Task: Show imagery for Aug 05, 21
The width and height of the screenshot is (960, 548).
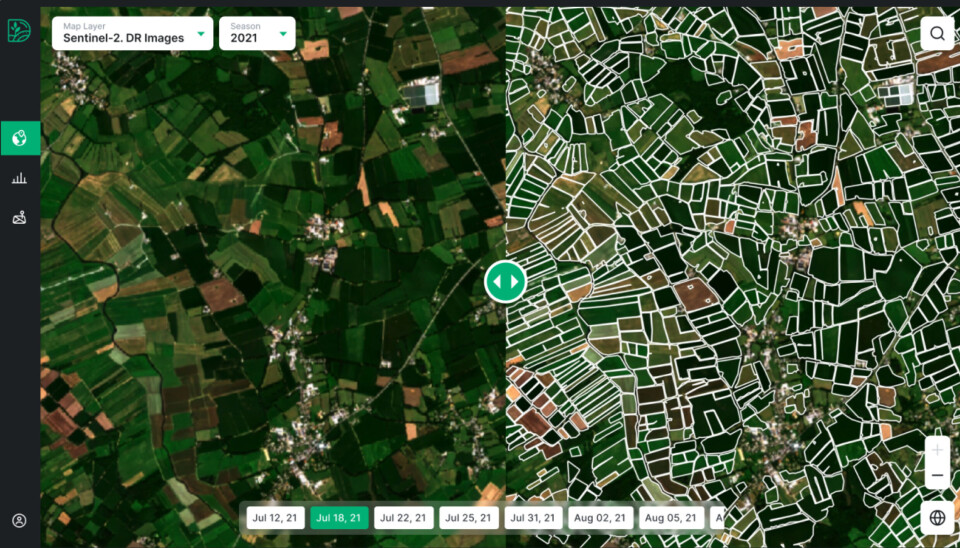Action: 671,518
